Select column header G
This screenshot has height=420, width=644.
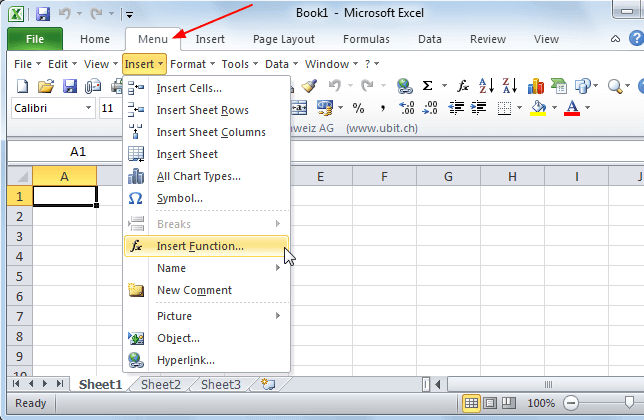tap(448, 177)
